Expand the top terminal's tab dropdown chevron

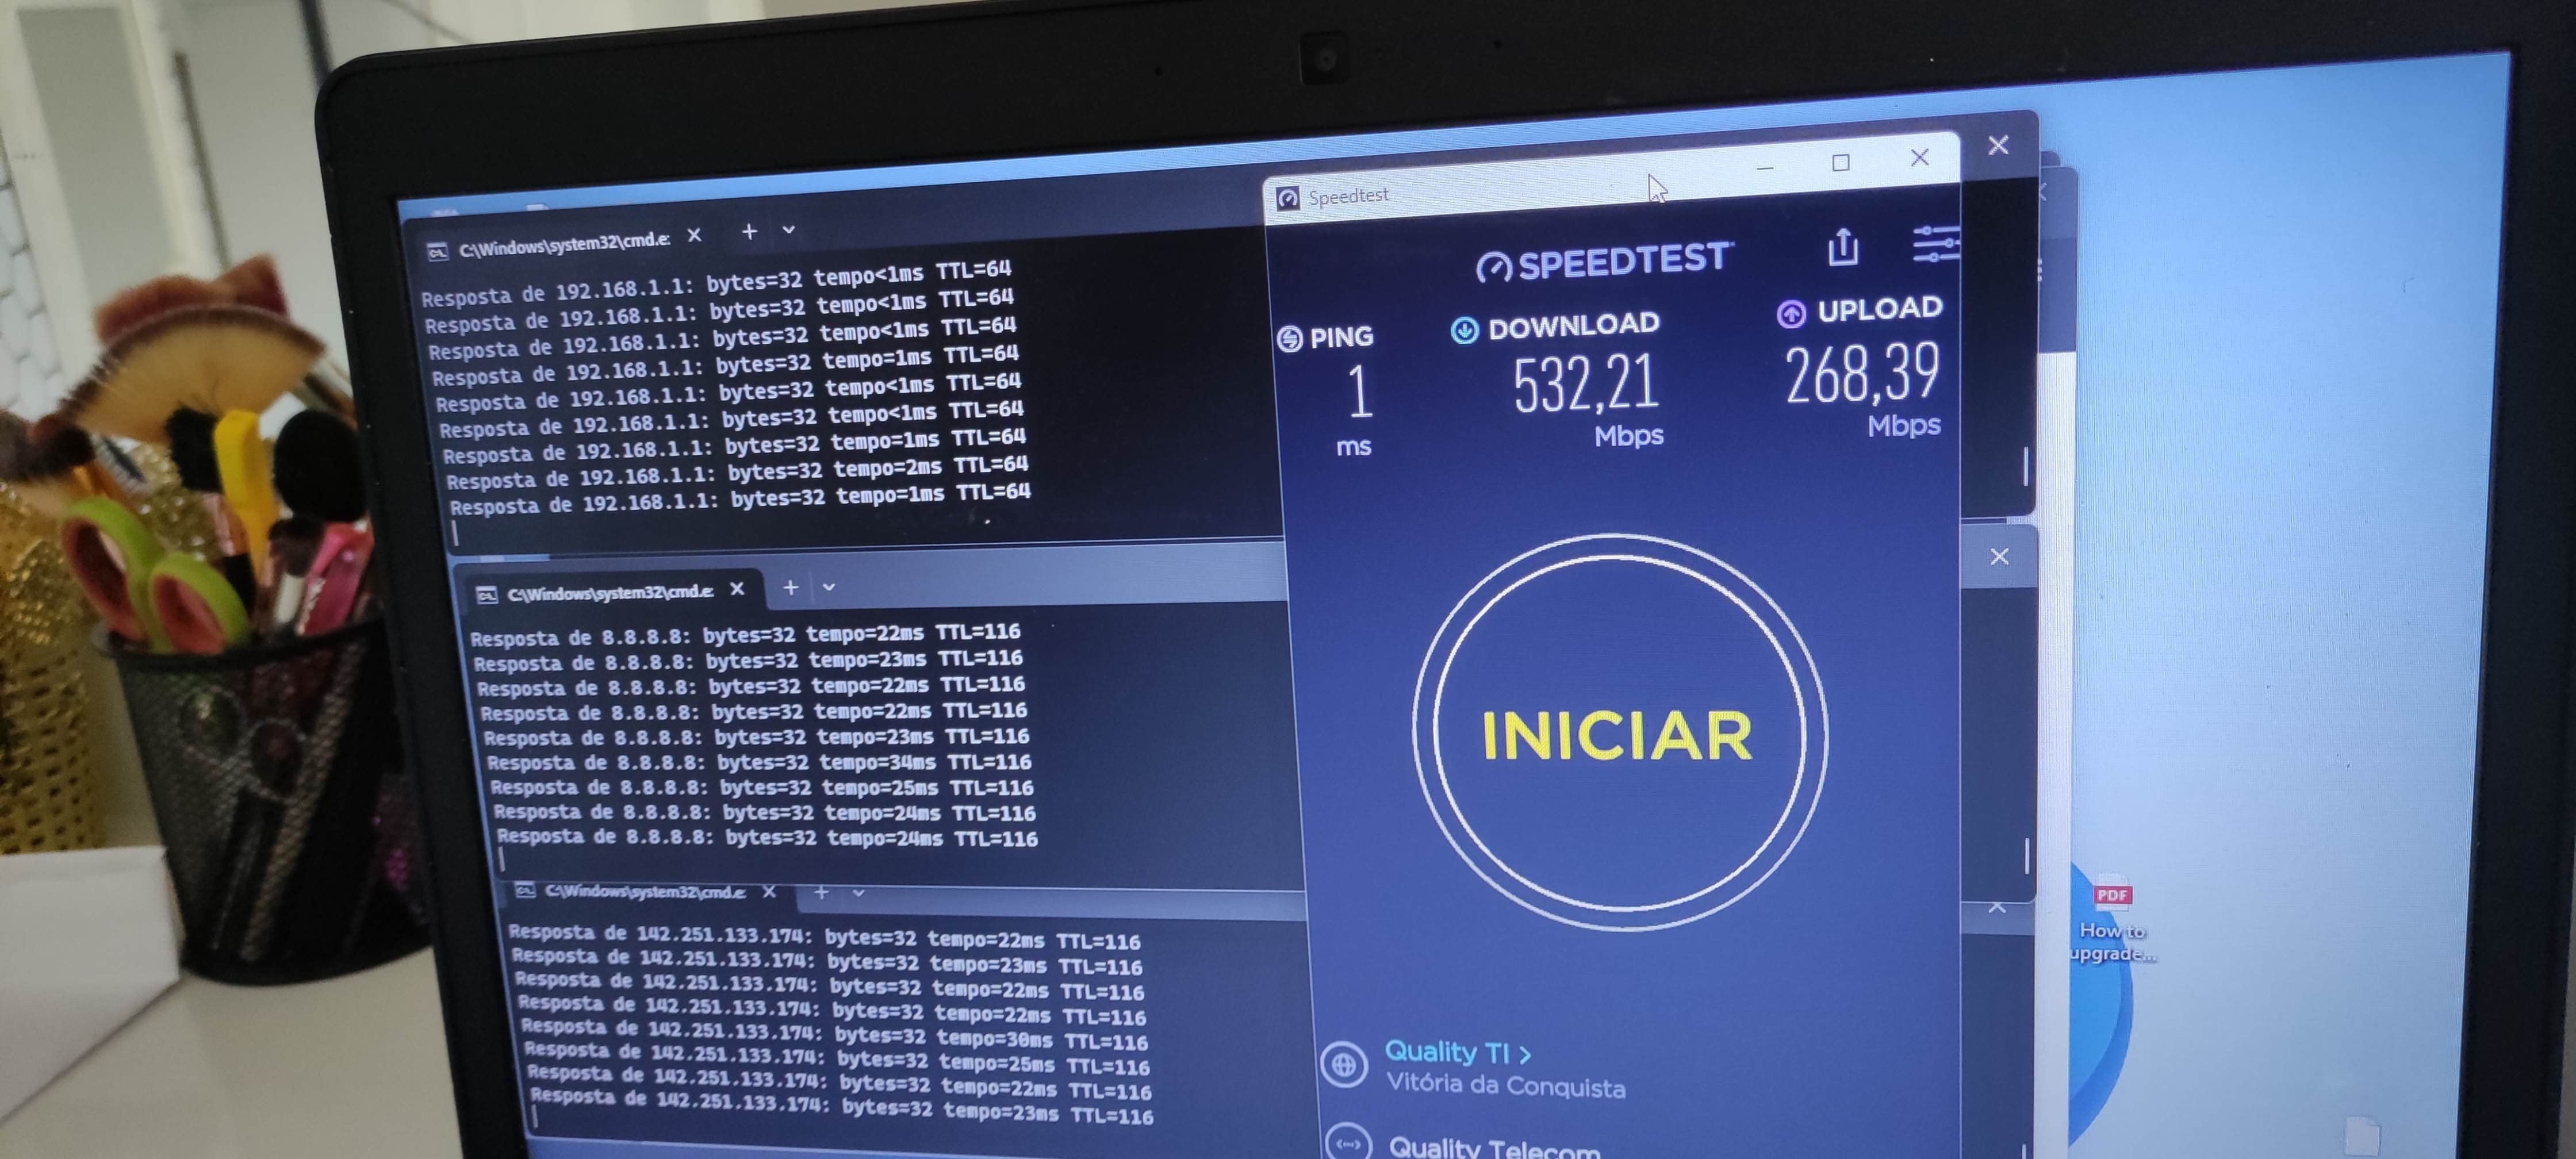click(x=789, y=231)
